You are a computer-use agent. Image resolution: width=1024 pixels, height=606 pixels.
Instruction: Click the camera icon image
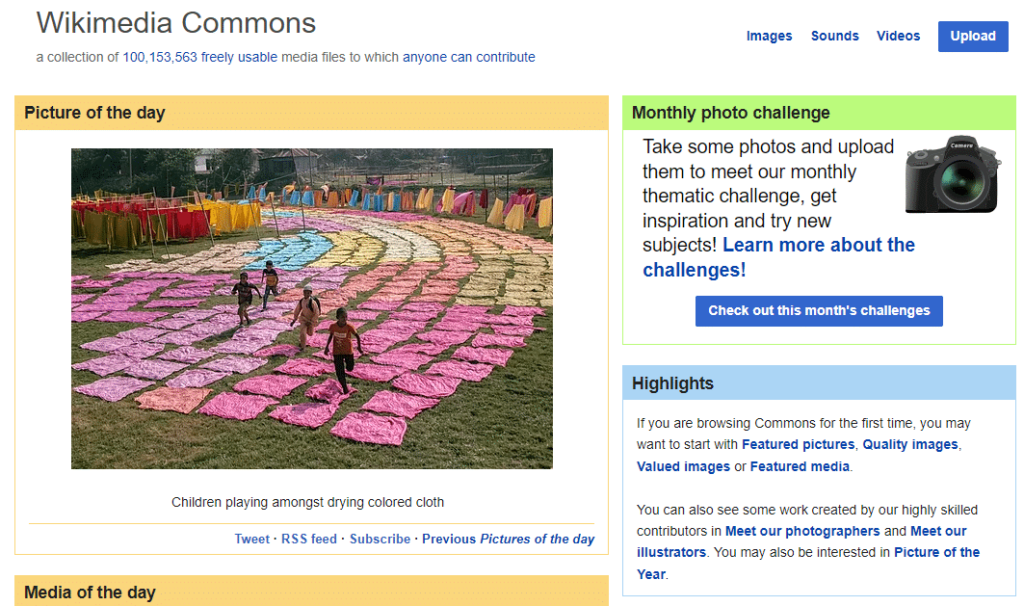pyautogui.click(x=952, y=174)
